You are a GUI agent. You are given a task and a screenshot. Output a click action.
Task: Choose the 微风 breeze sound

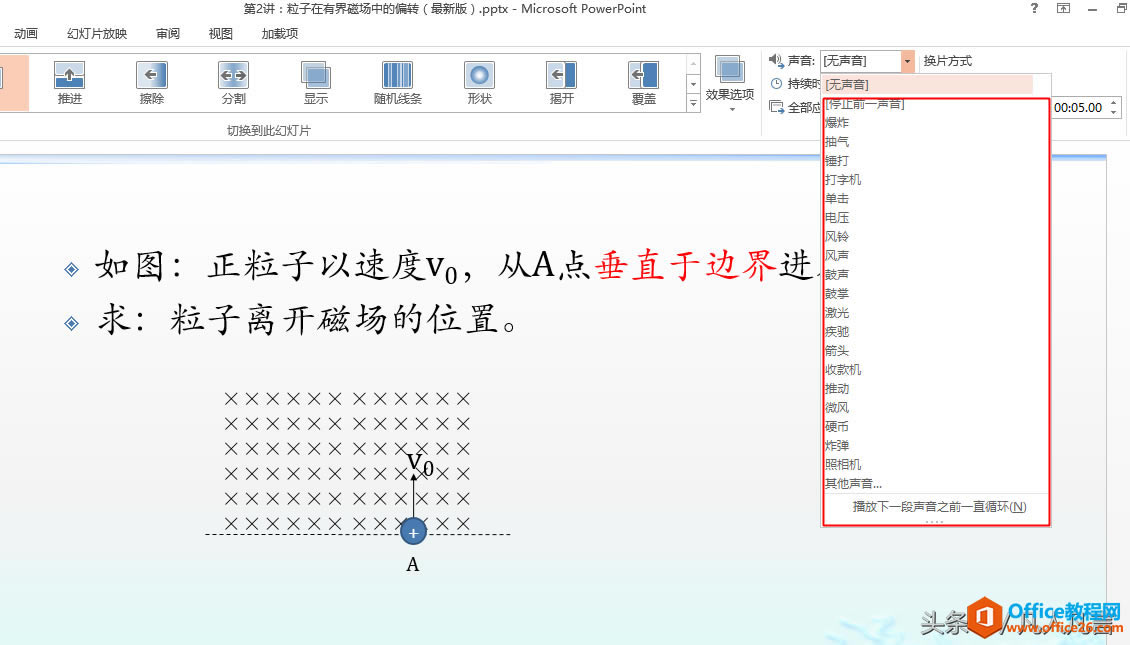coord(837,407)
